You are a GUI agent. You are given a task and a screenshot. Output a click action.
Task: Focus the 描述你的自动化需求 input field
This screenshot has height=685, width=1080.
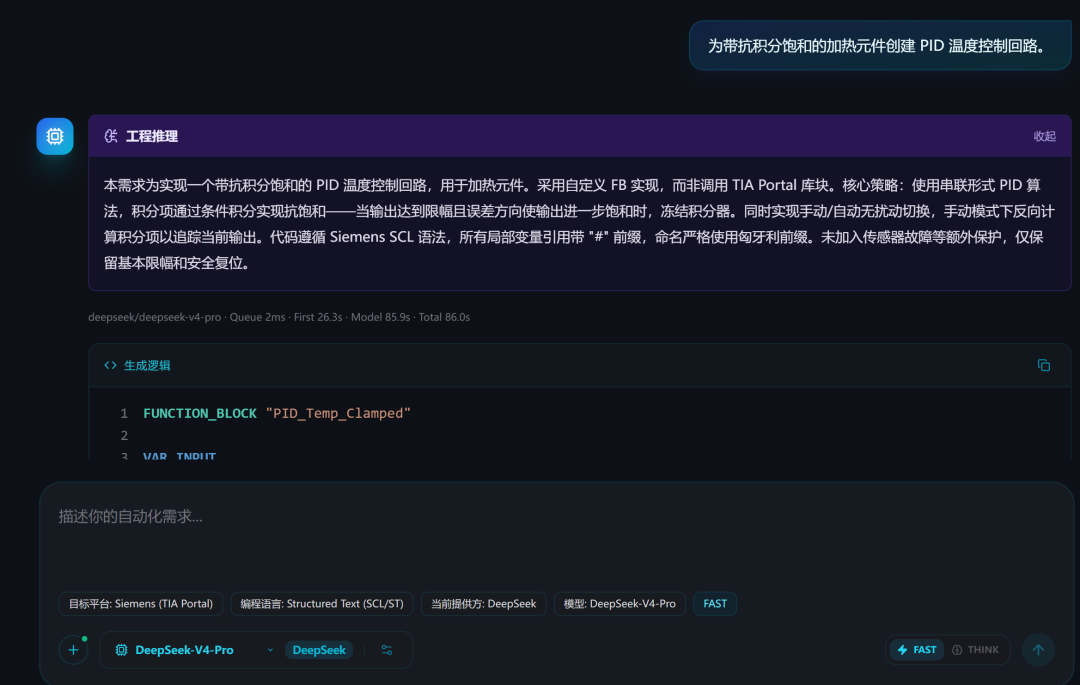pos(557,516)
